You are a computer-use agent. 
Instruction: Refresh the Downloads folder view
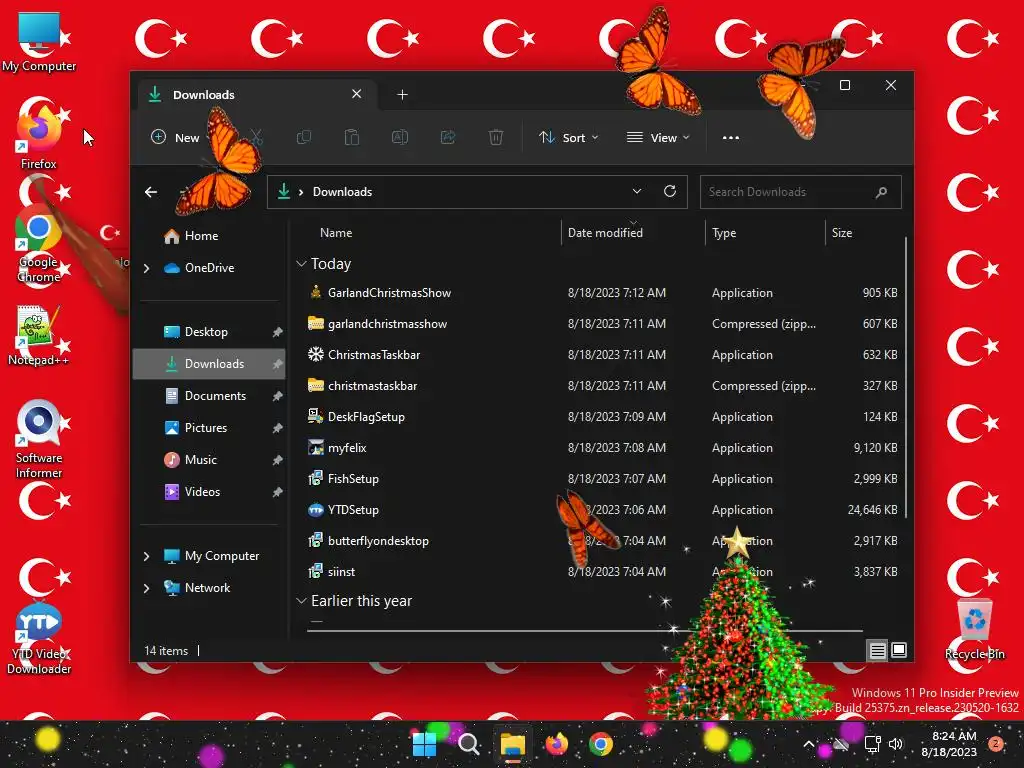669,191
